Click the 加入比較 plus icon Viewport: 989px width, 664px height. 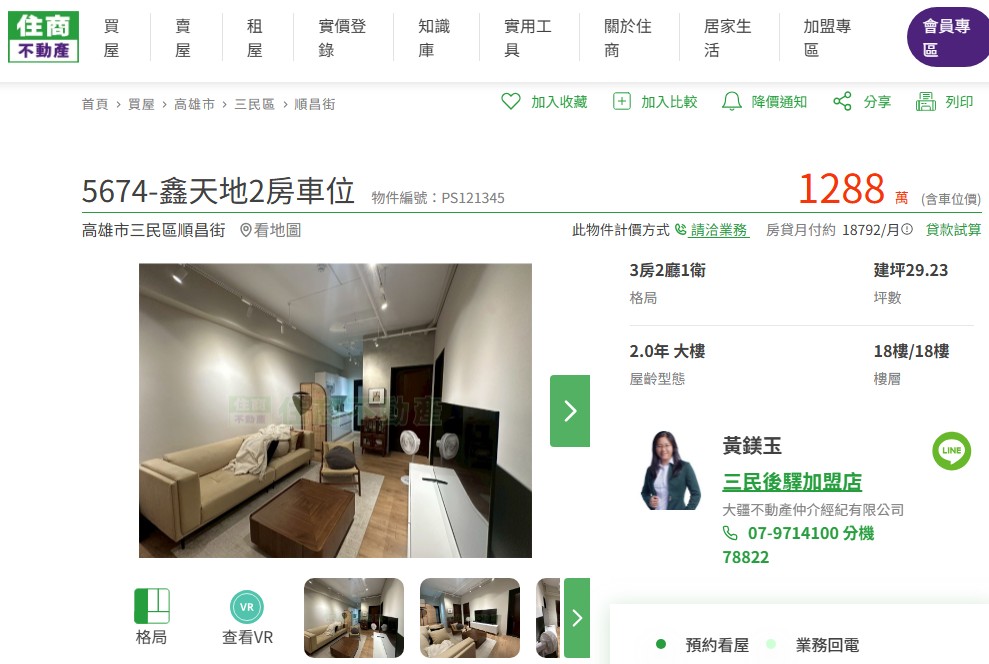(622, 102)
